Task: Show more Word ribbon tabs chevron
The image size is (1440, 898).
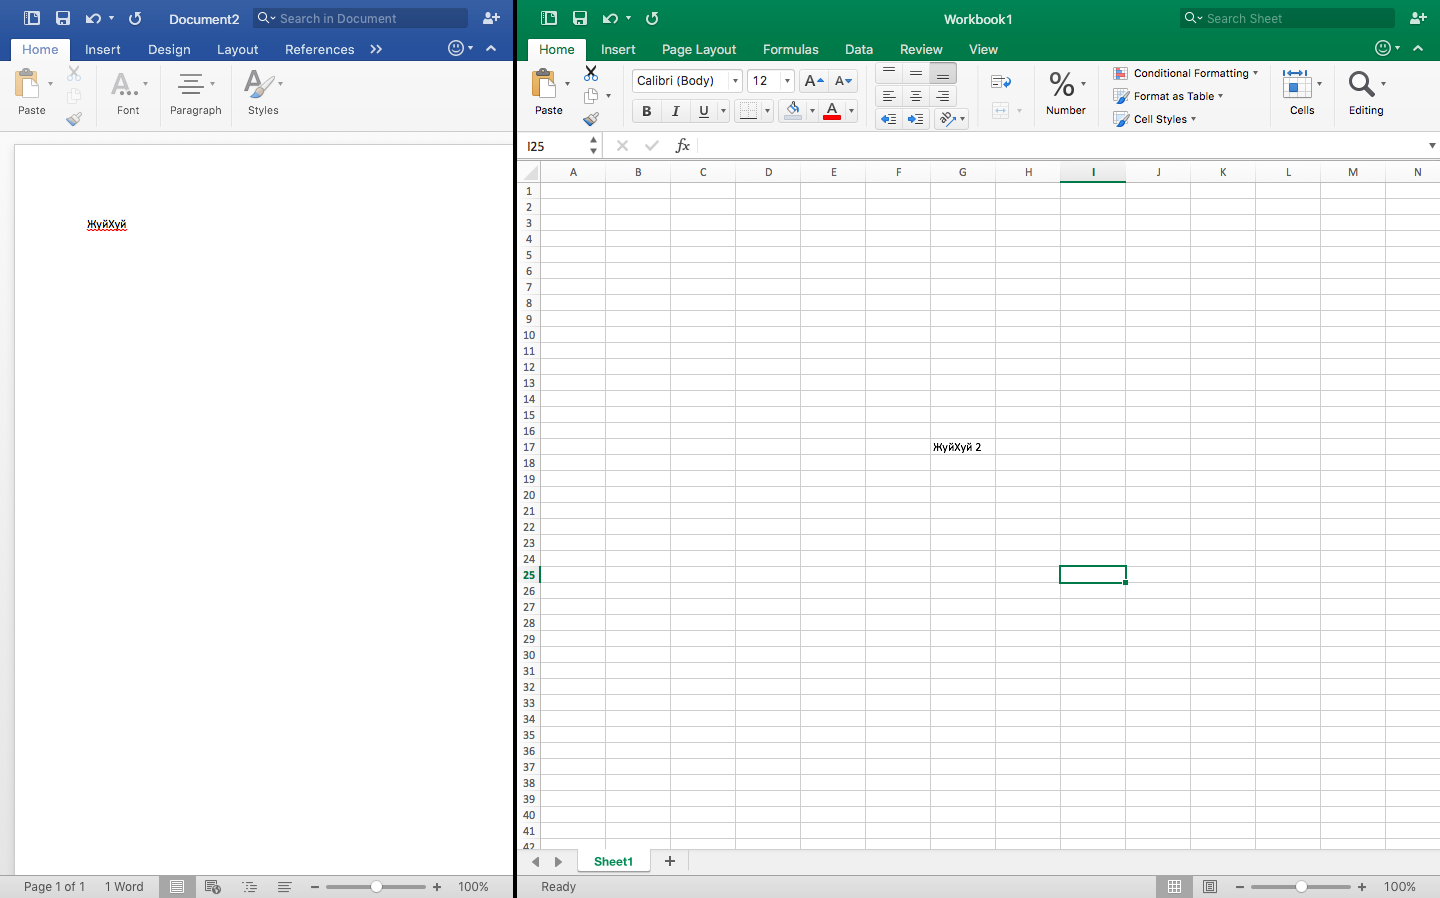Action: pyautogui.click(x=376, y=49)
